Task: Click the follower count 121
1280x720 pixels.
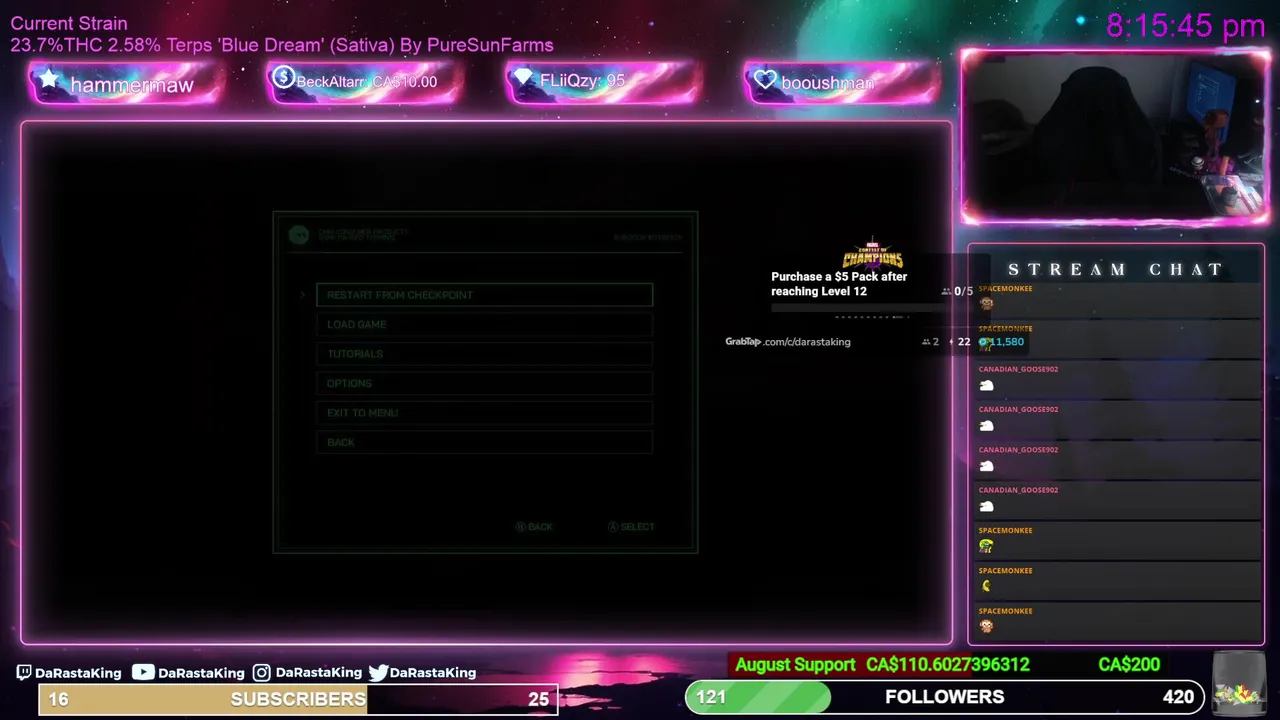Action: [711, 697]
